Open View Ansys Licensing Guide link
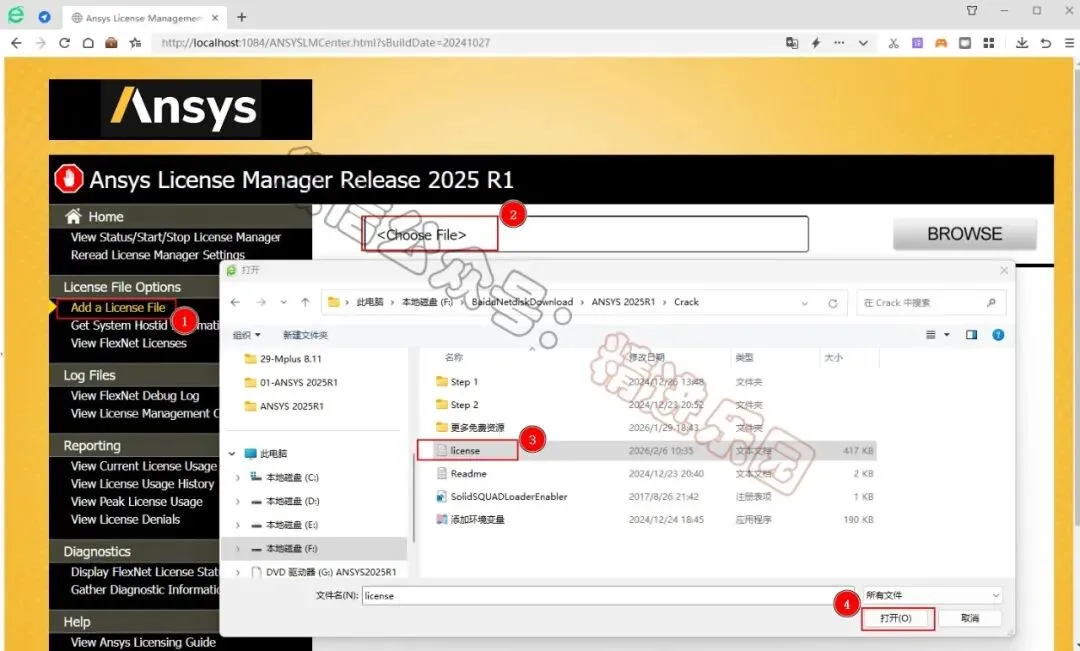The width and height of the screenshot is (1080, 651). pyautogui.click(x=143, y=642)
